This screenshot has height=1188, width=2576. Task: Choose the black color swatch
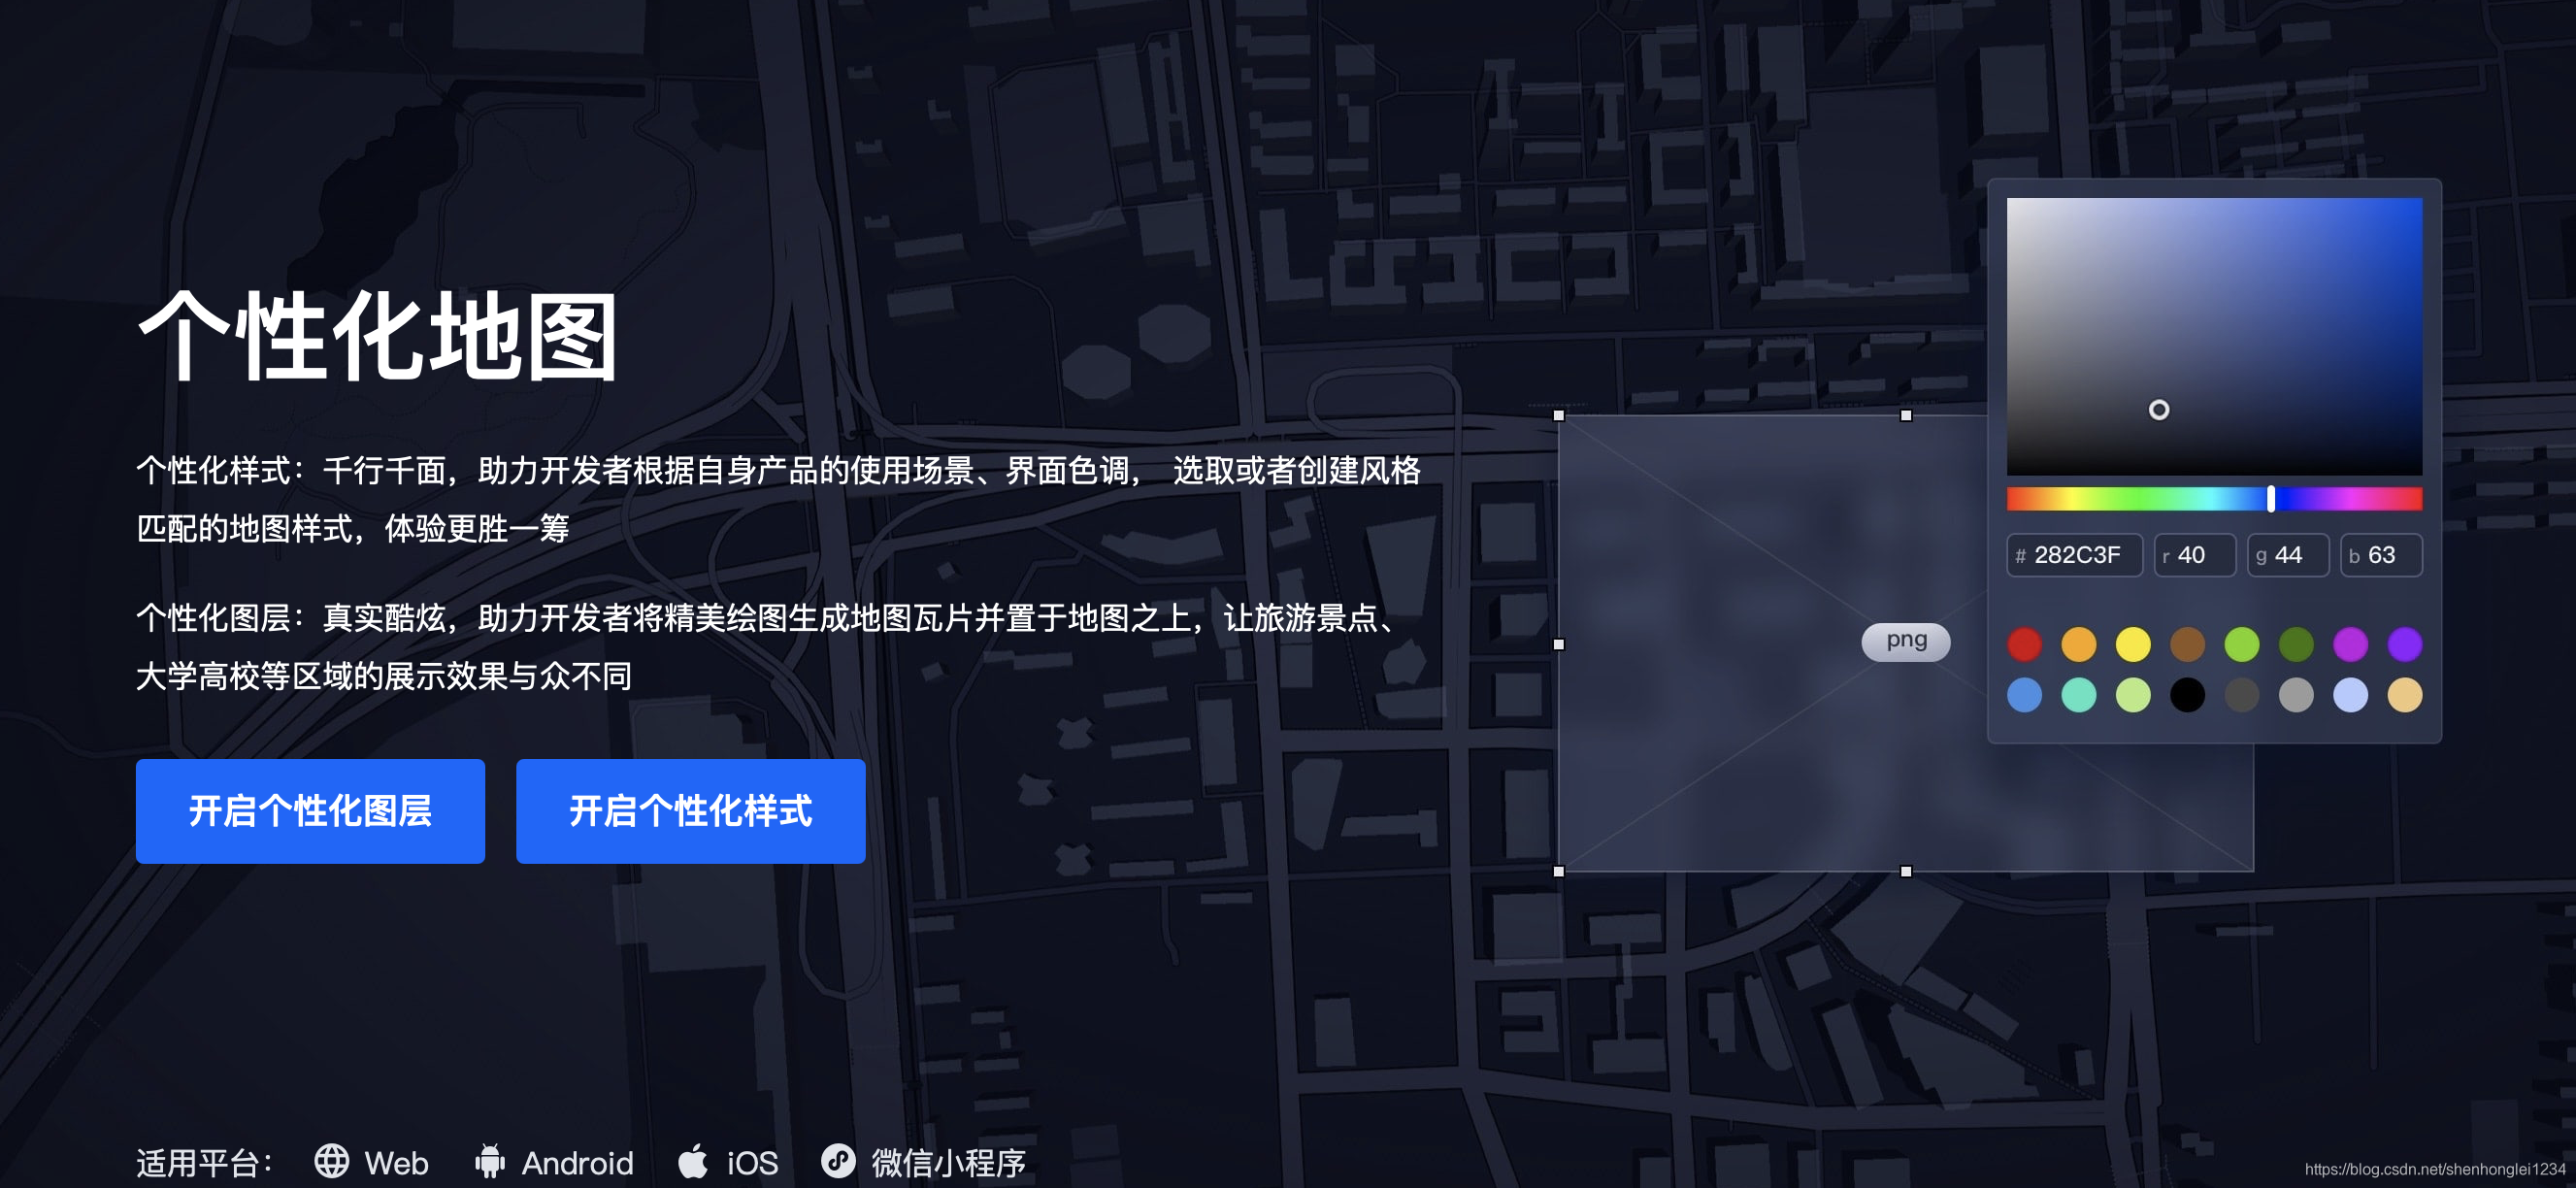[x=2187, y=695]
